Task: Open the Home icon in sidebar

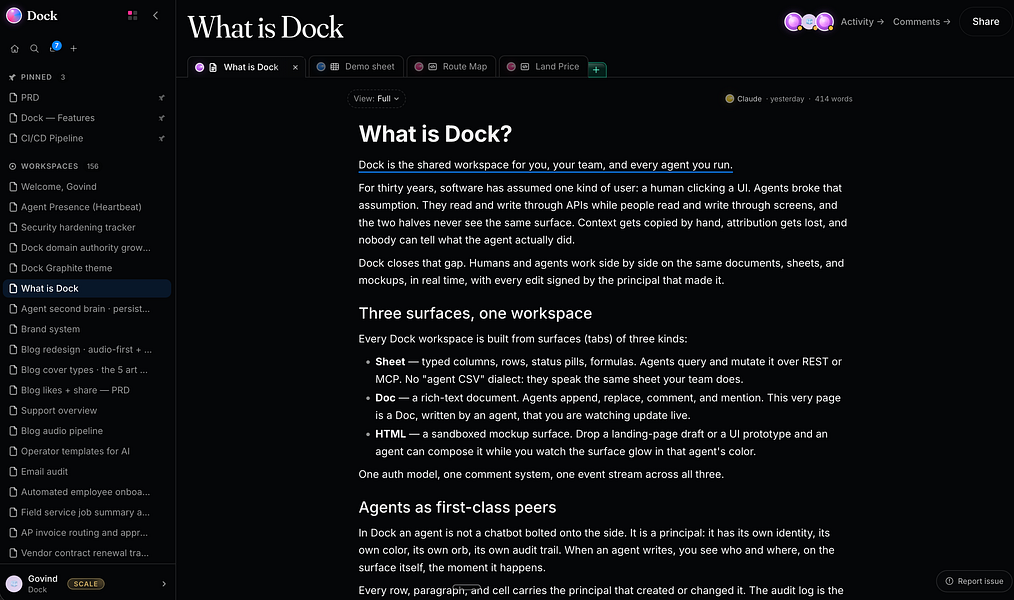Action: (14, 48)
